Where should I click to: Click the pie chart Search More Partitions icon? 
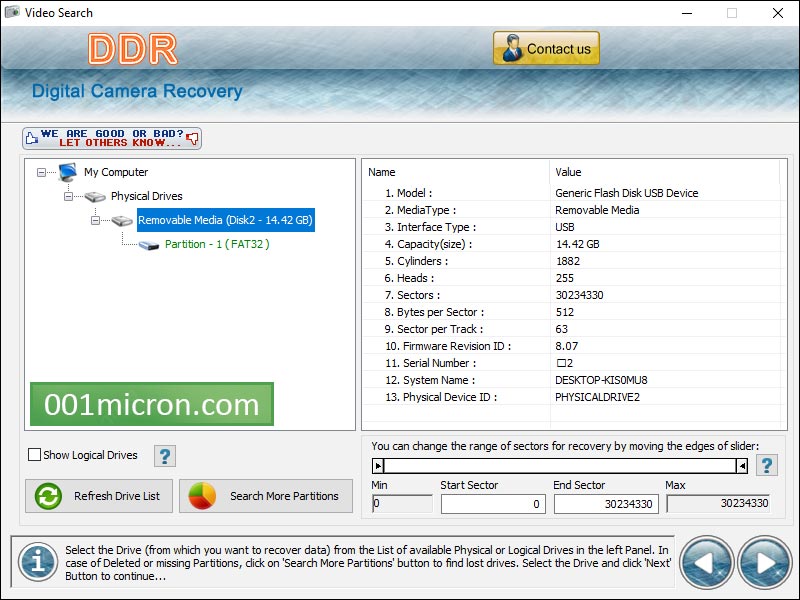click(203, 495)
